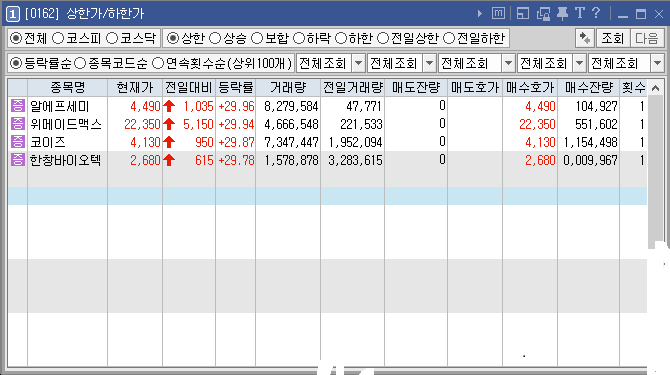Click stock name 코이즈
This screenshot has height=375, width=670.
pos(47,142)
